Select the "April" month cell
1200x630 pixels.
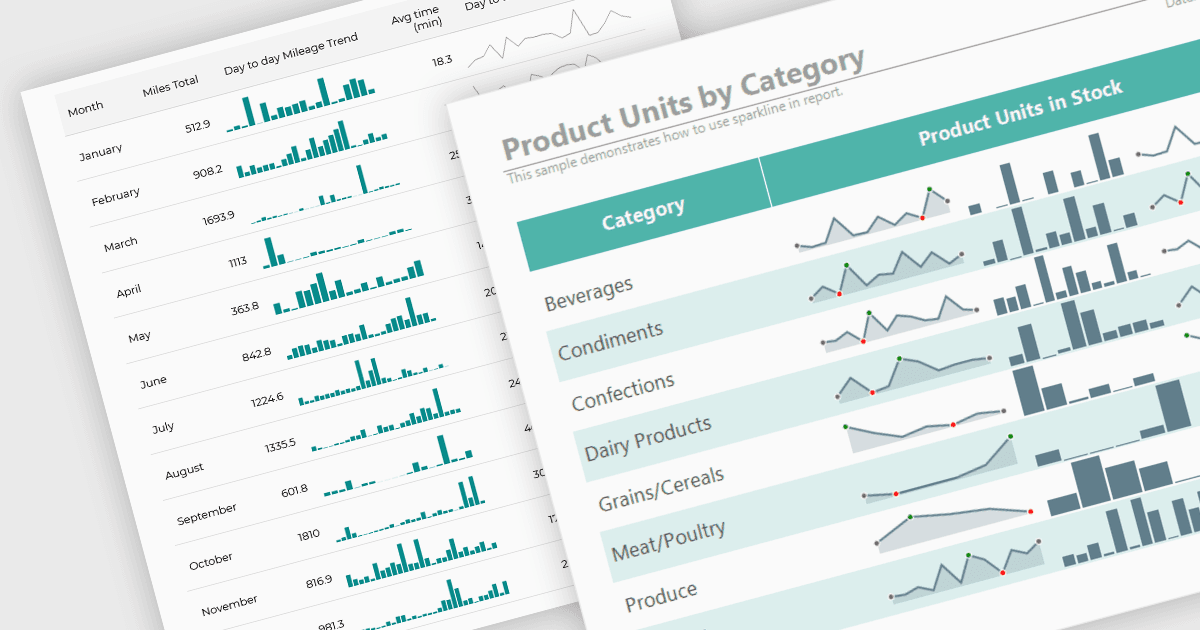(x=128, y=291)
